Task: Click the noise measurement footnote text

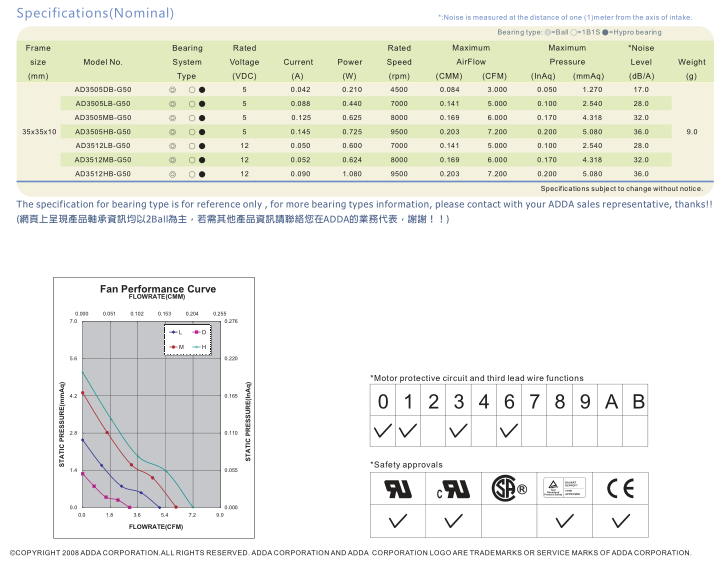Action: click(565, 17)
